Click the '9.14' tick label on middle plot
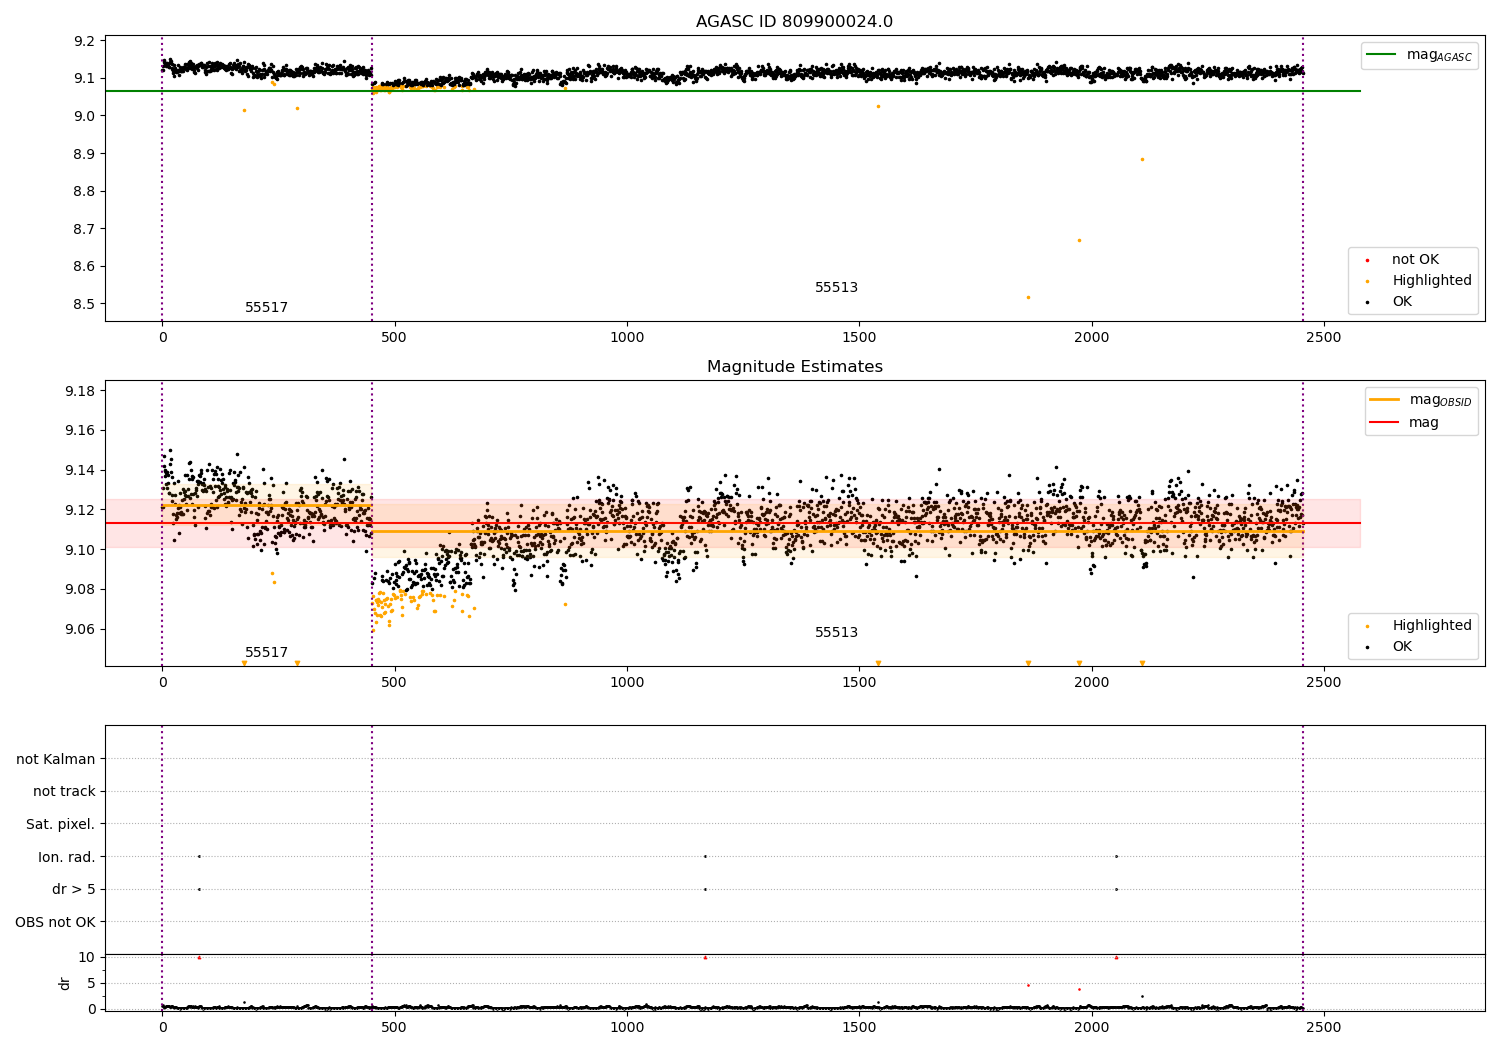 82,470
